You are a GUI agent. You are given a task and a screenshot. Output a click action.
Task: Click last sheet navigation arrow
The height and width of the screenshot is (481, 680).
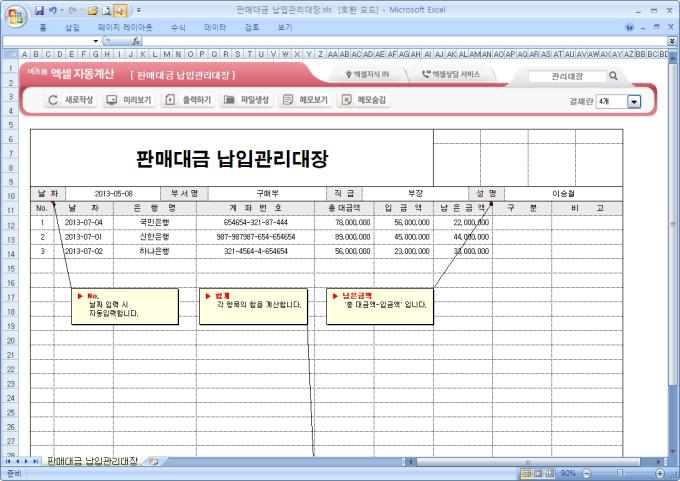pyautogui.click(x=35, y=461)
